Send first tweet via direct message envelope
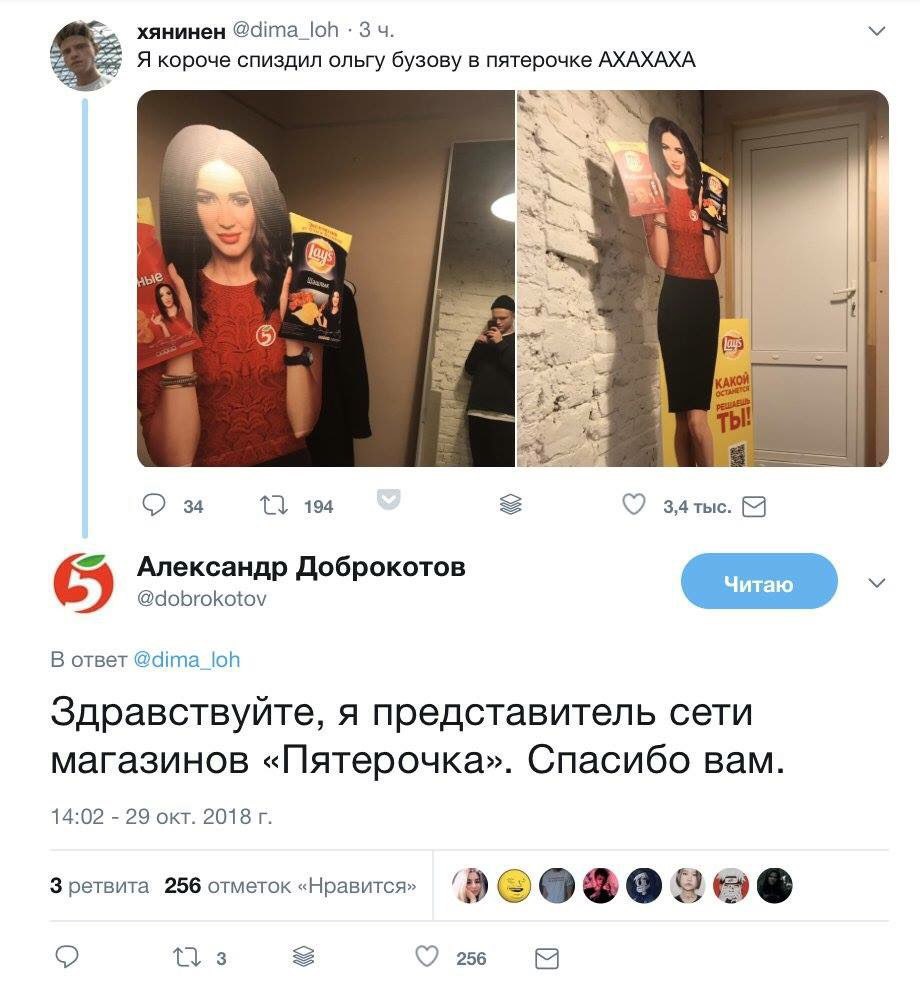Image resolution: width=920 pixels, height=1006 pixels. (x=754, y=507)
